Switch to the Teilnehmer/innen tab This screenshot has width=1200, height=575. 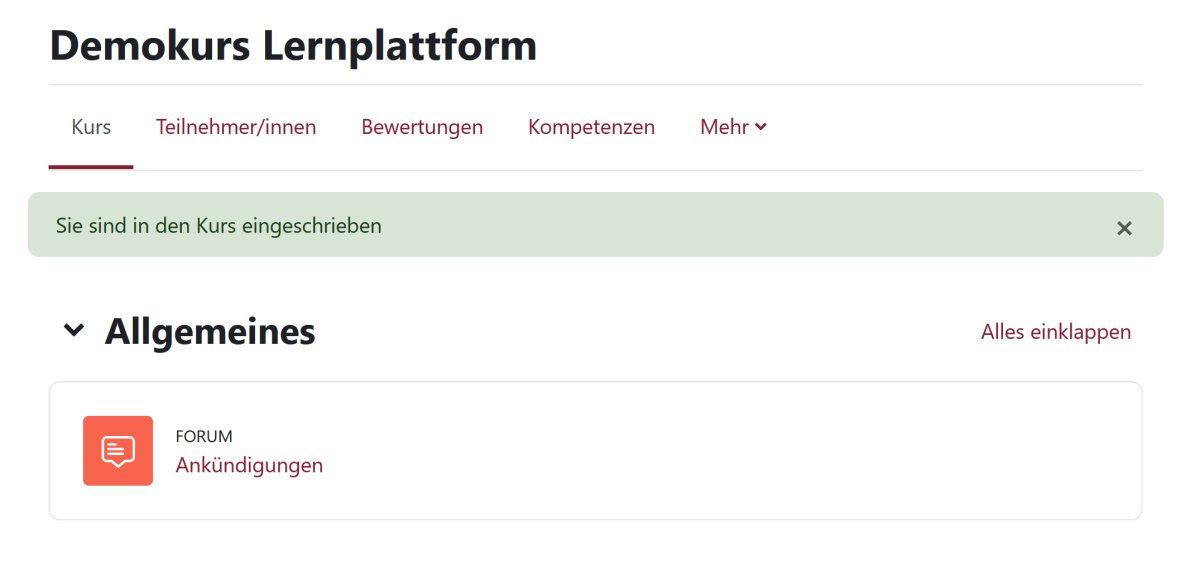[x=236, y=127]
